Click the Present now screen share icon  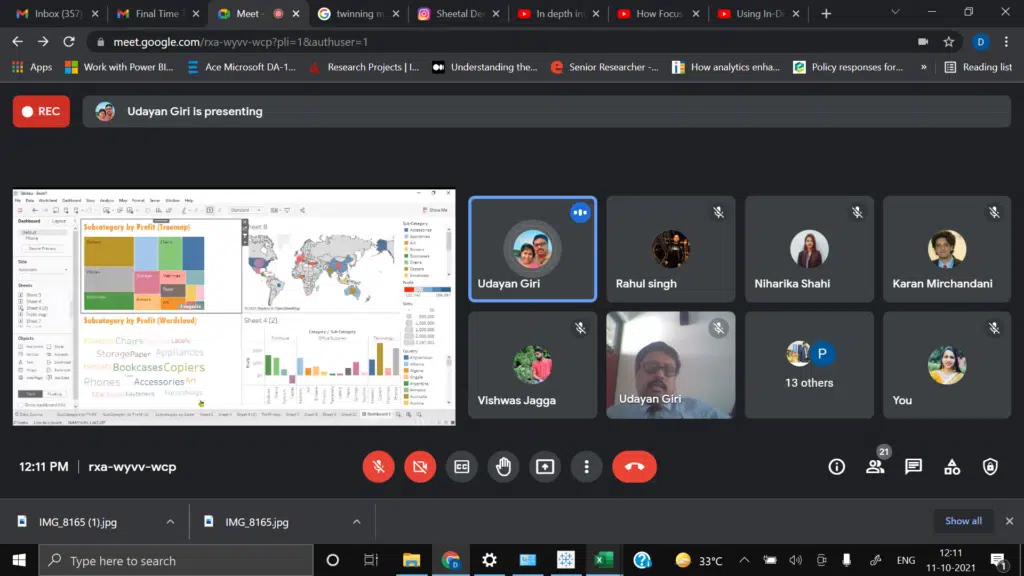coord(544,466)
